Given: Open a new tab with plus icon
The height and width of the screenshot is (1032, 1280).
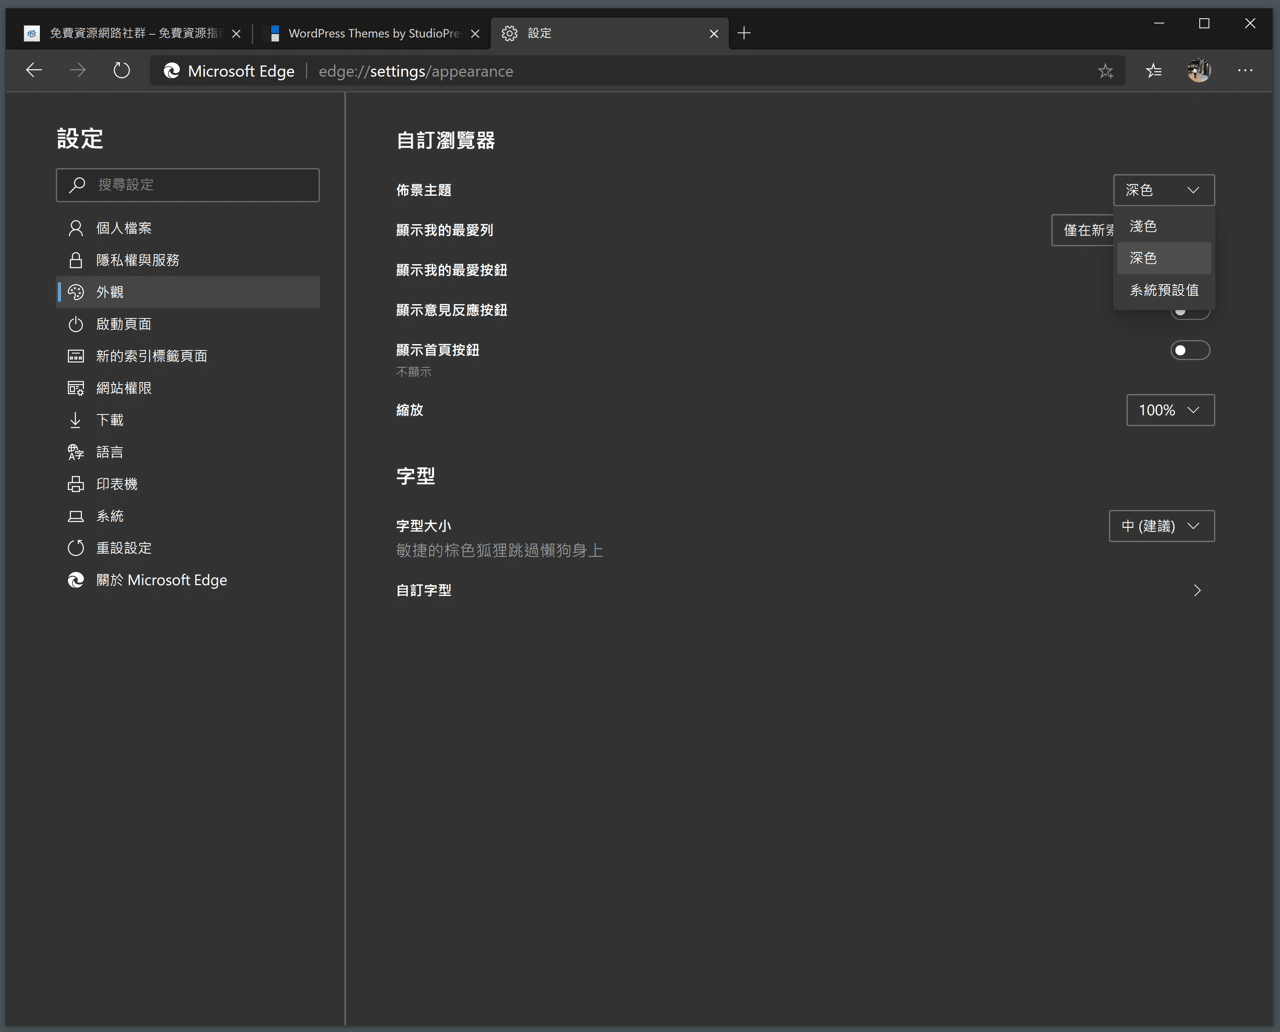Looking at the screenshot, I should tap(744, 33).
